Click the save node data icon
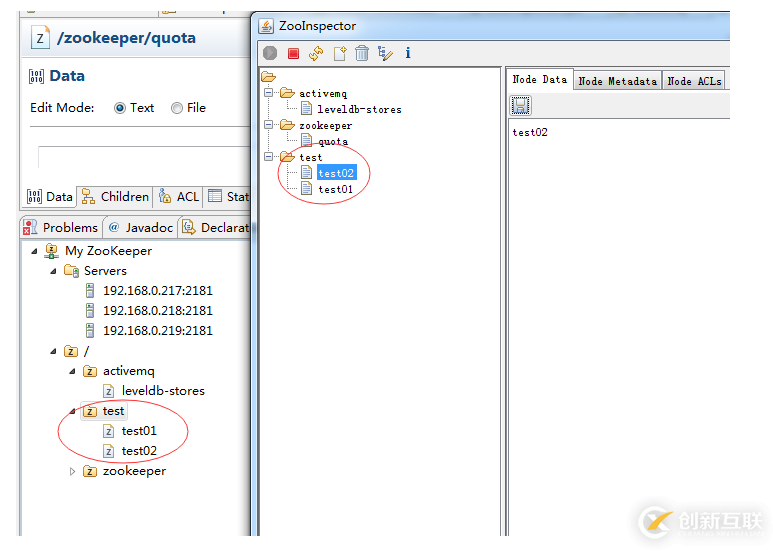The image size is (773, 551). coord(521,105)
